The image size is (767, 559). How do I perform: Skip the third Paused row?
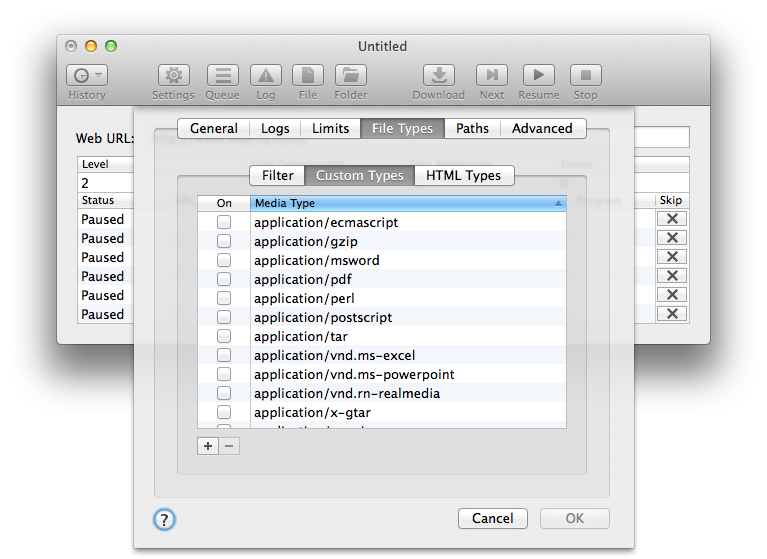672,257
